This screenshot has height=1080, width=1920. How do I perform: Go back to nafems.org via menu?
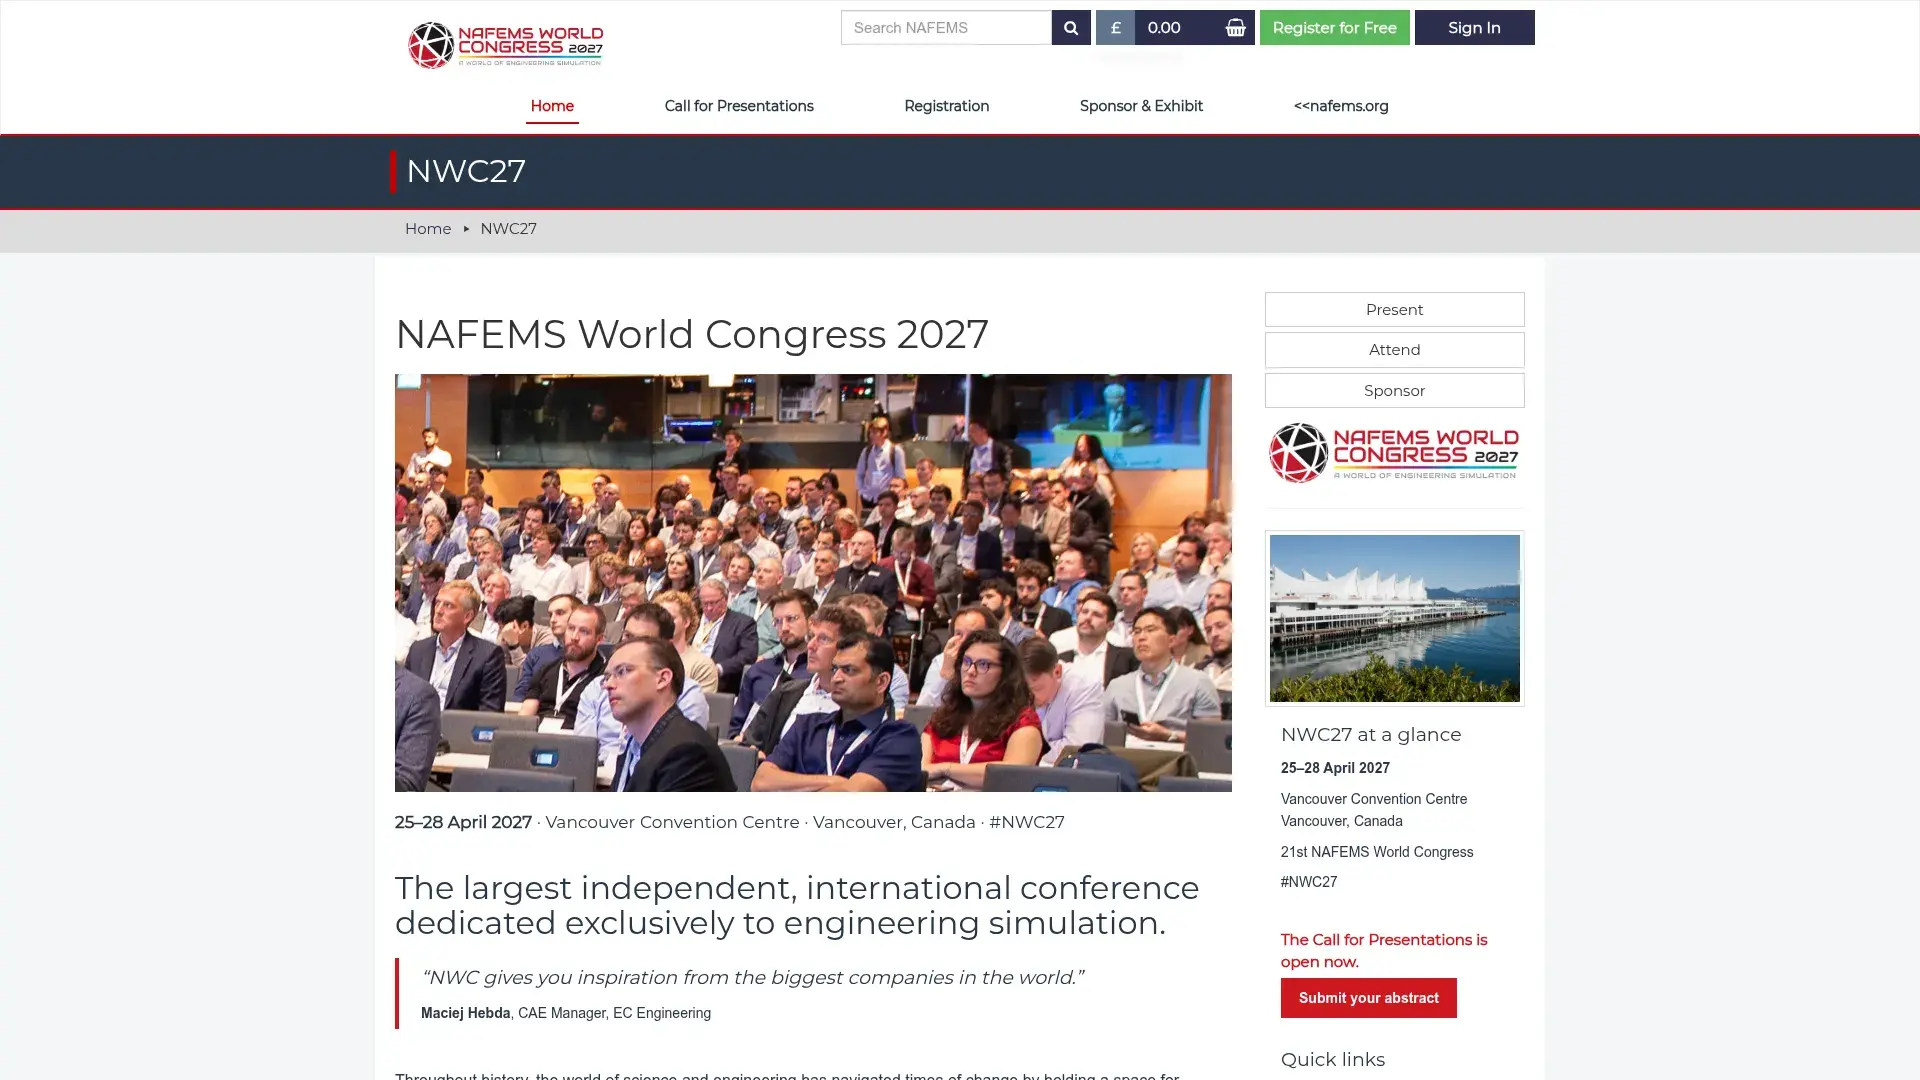(x=1340, y=106)
